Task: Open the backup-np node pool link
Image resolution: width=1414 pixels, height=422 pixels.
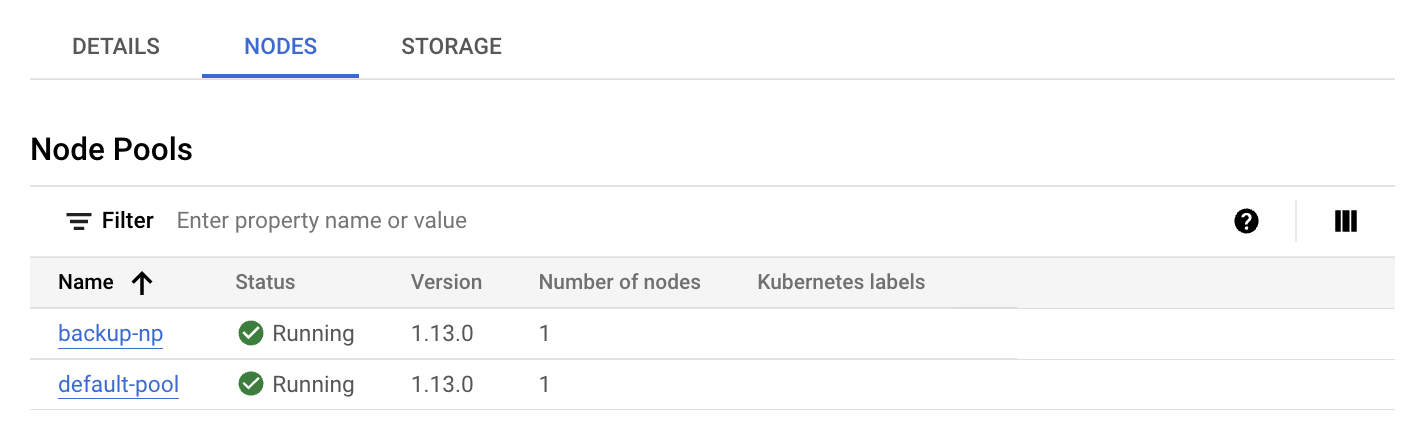Action: point(110,333)
